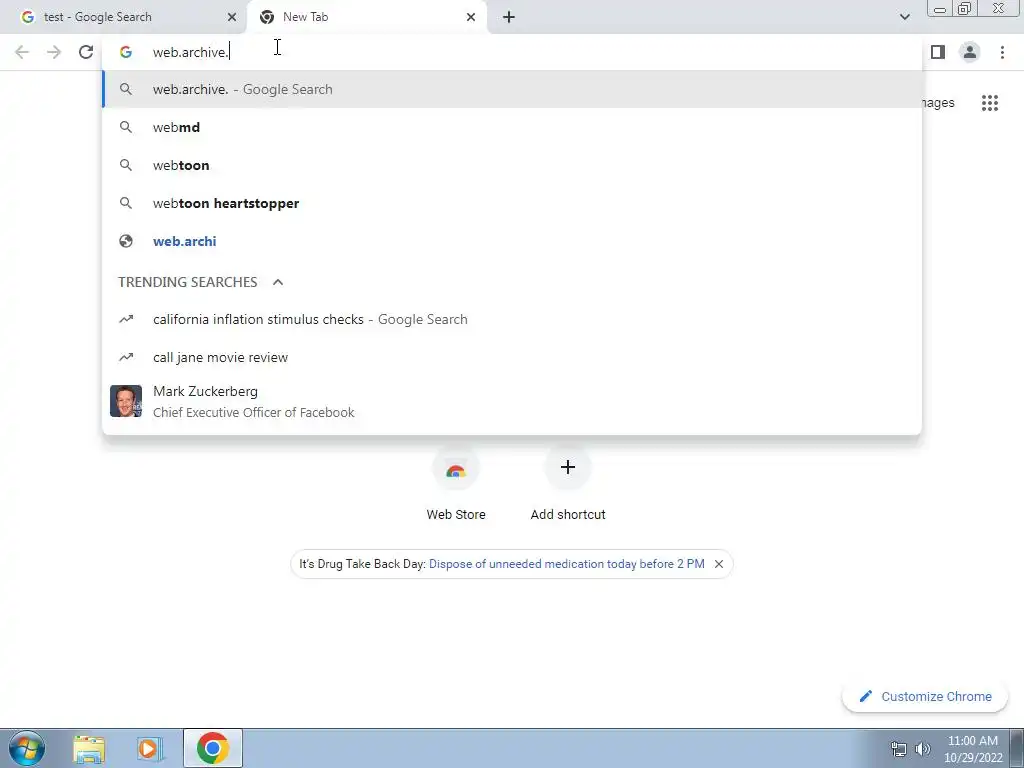Go back using the back arrow

click(x=22, y=52)
